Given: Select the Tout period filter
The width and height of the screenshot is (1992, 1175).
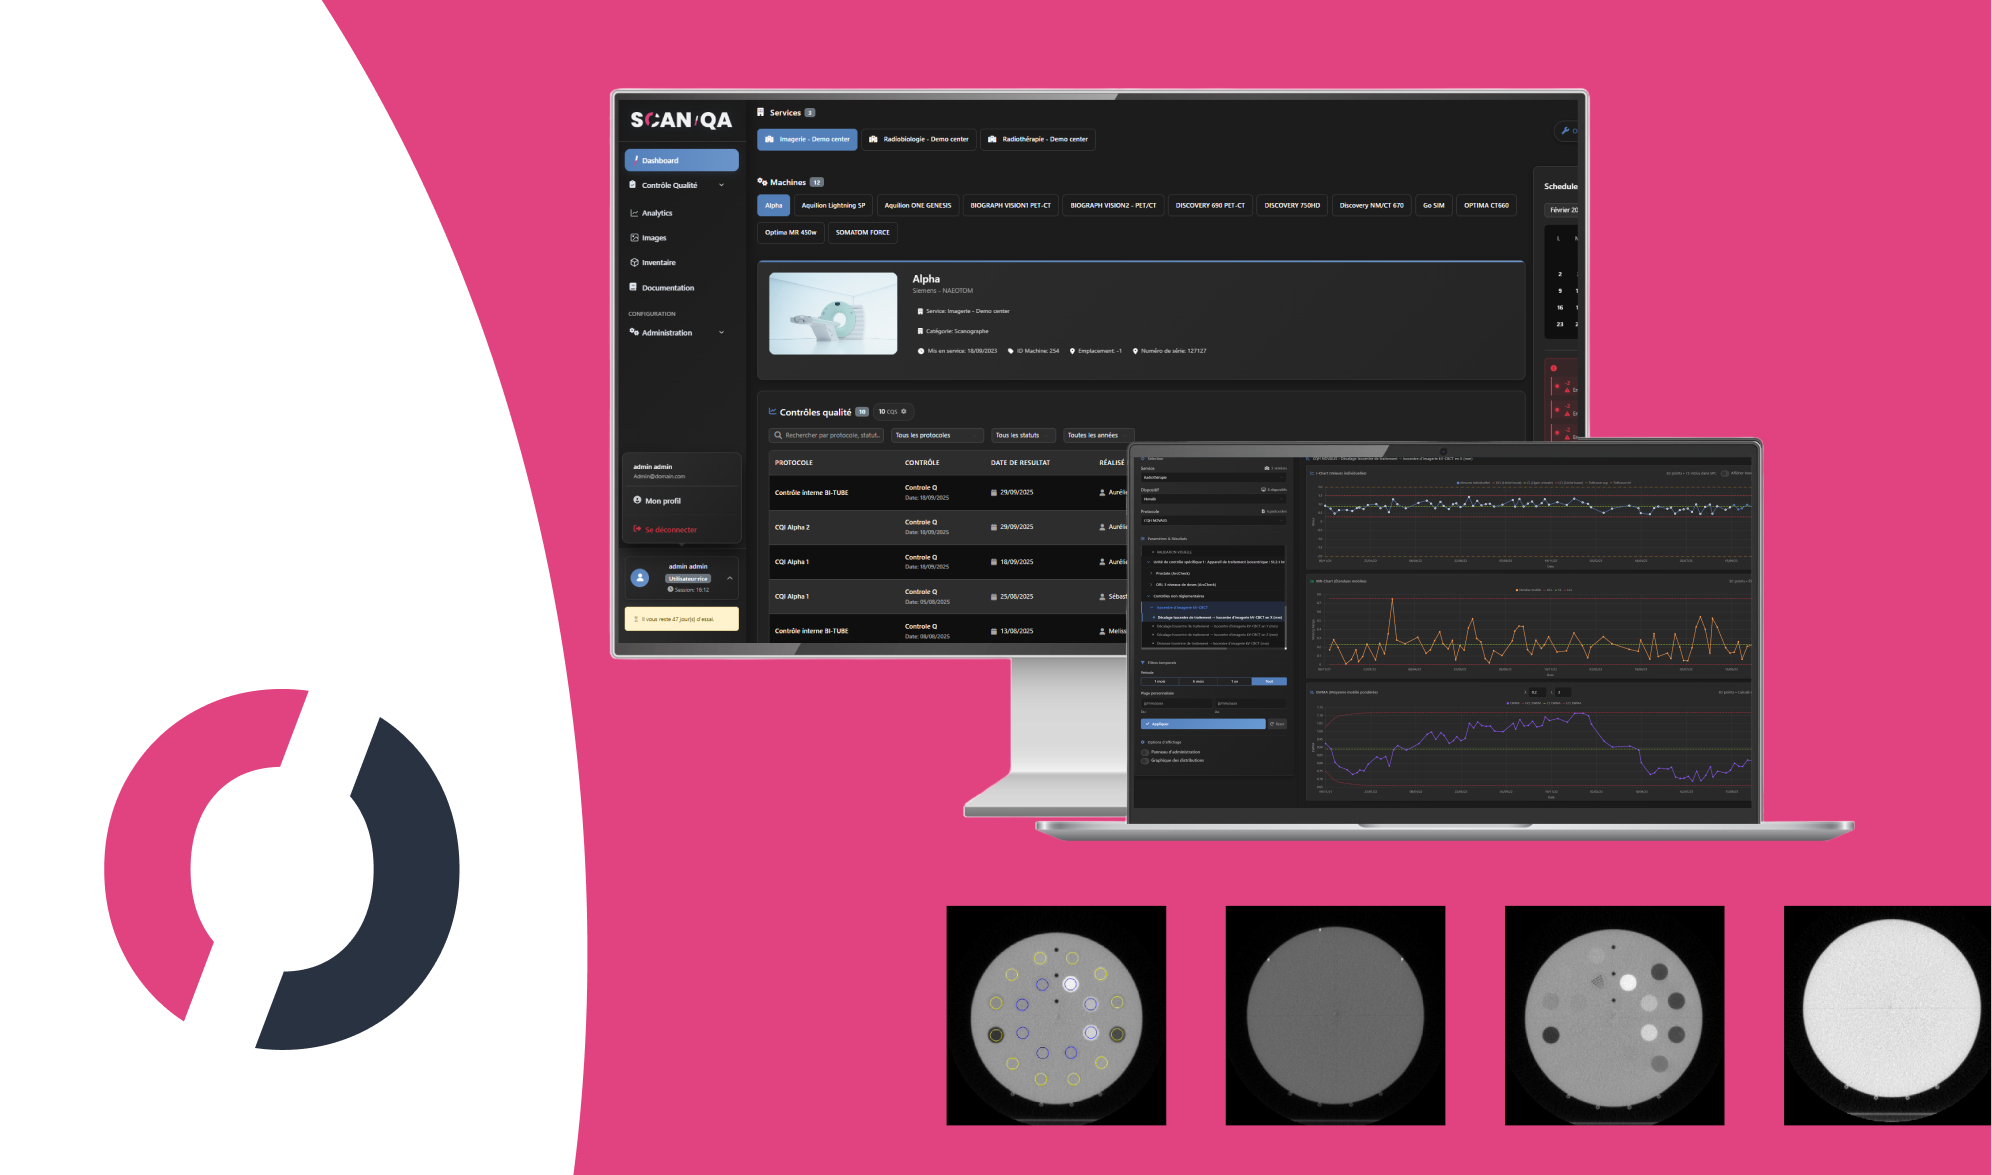Looking at the screenshot, I should [x=1269, y=682].
